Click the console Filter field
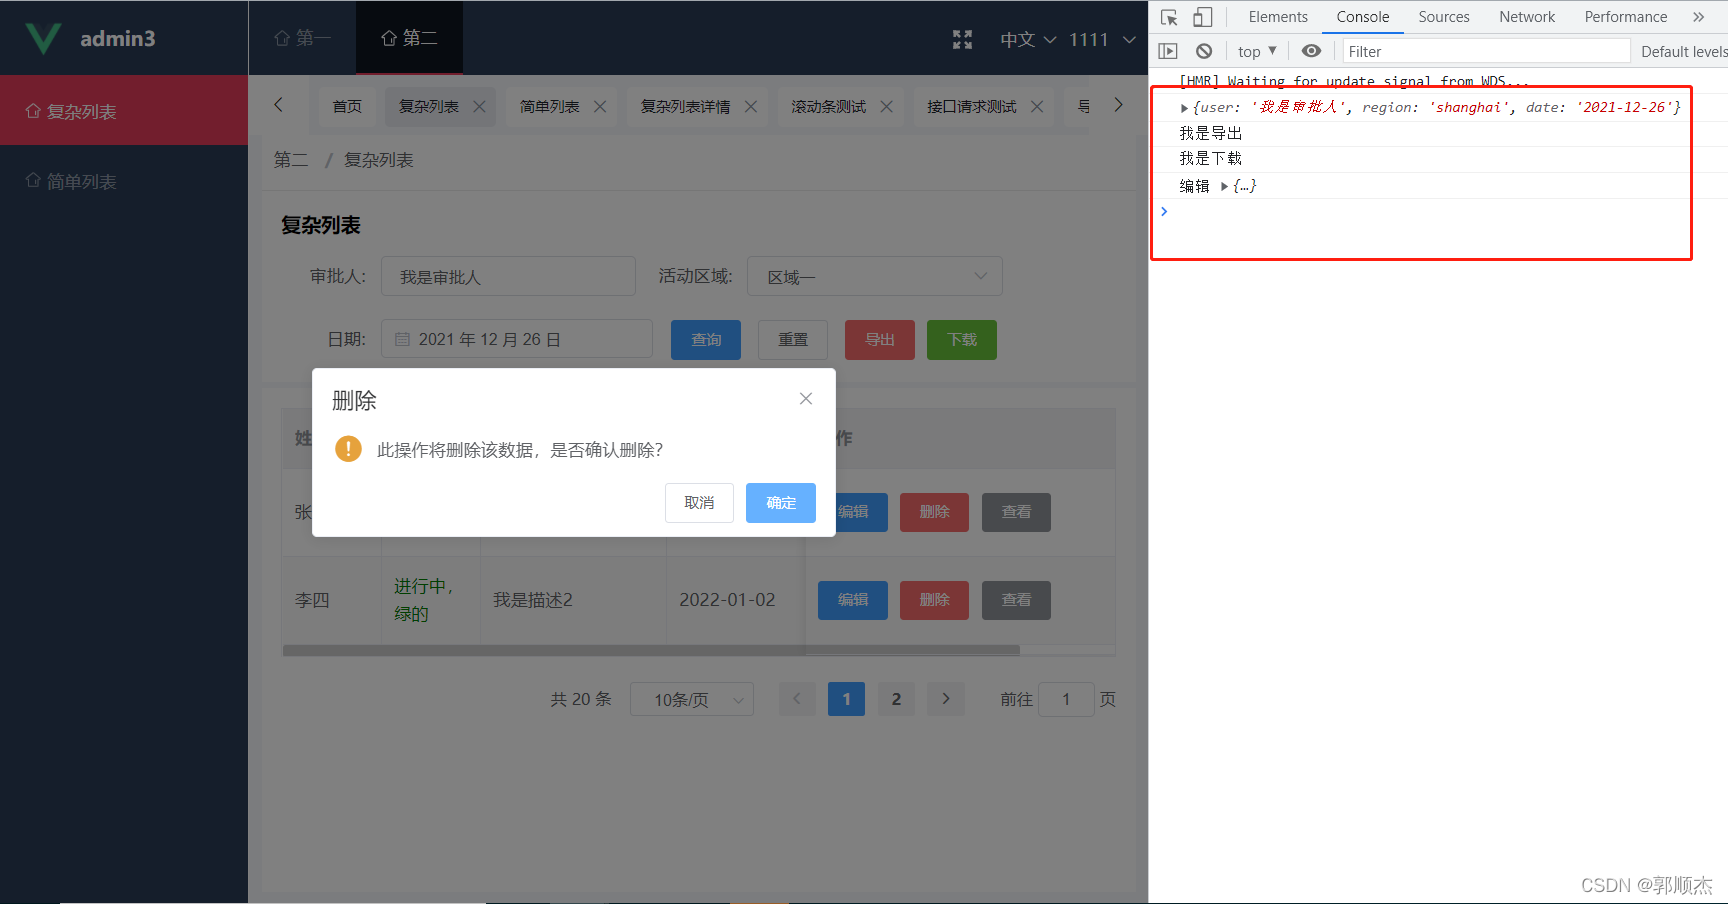Viewport: 1728px width, 904px height. click(1486, 51)
